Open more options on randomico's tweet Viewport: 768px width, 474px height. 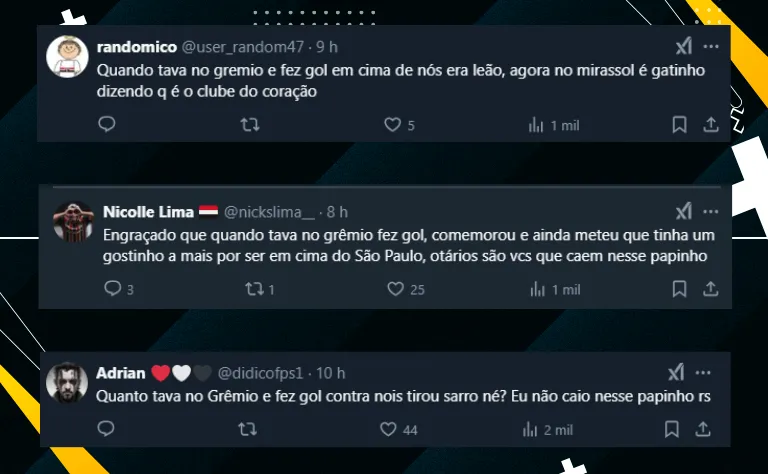click(x=711, y=47)
